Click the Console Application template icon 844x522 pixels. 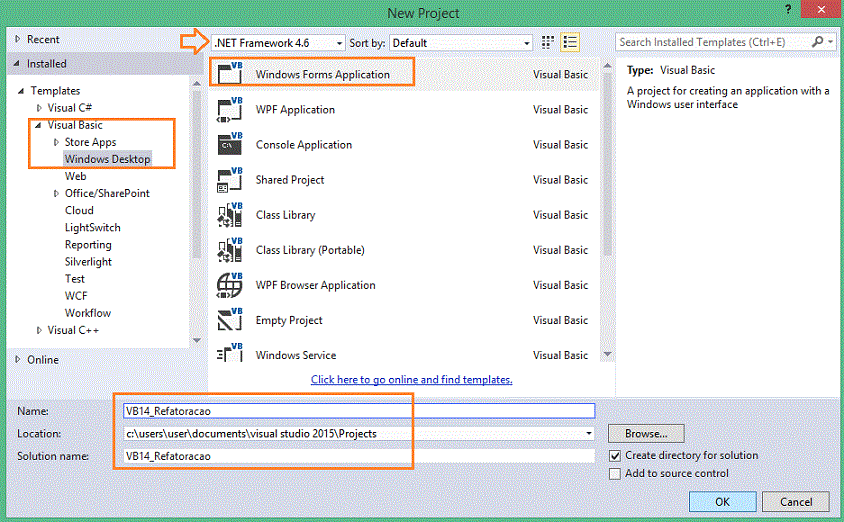click(x=230, y=144)
